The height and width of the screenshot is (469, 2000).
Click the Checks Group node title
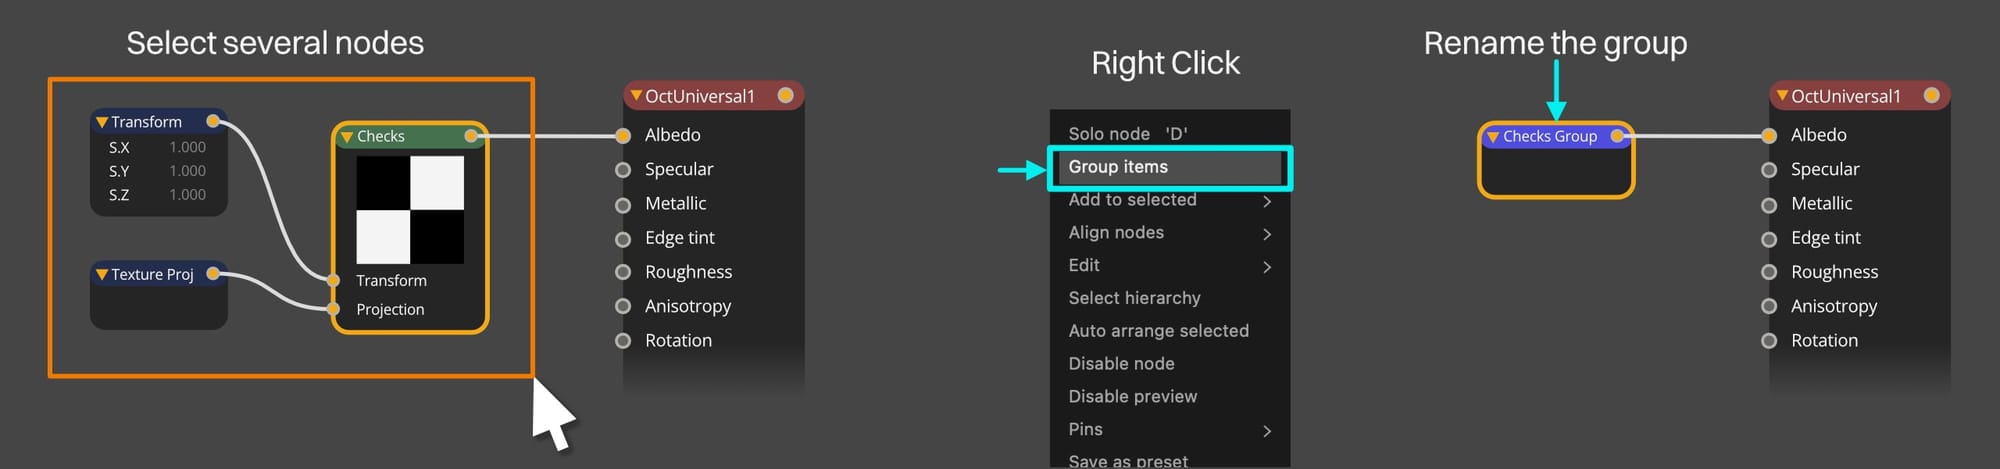point(1550,137)
